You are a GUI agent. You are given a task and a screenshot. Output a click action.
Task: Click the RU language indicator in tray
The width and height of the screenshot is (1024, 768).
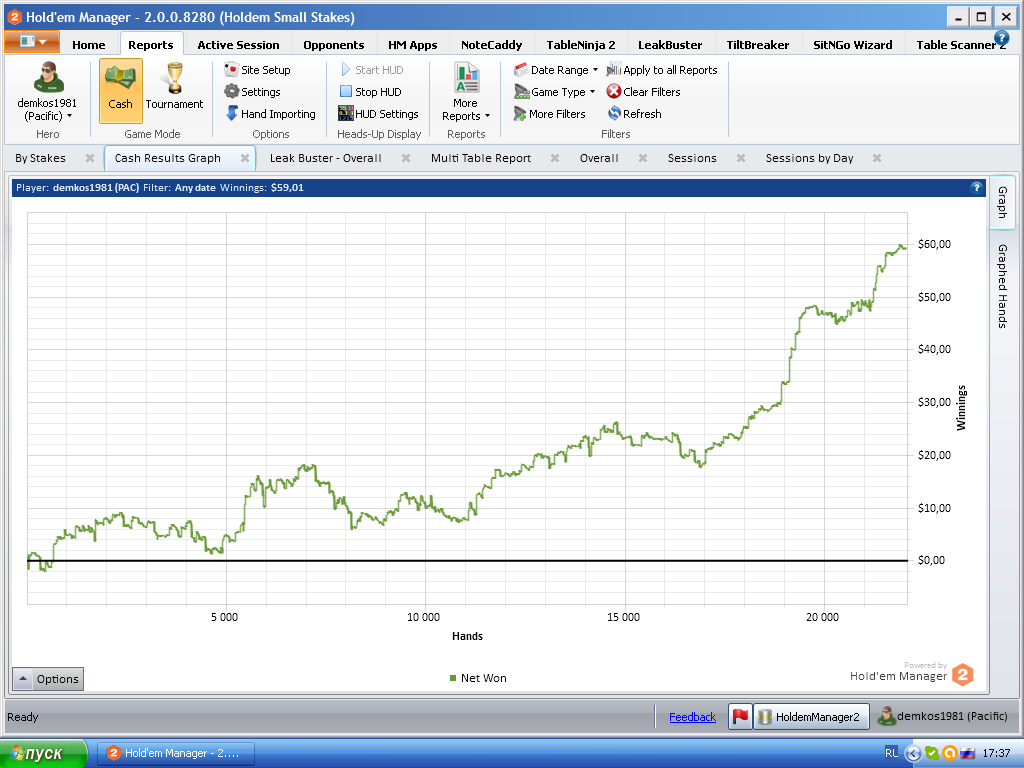891,753
